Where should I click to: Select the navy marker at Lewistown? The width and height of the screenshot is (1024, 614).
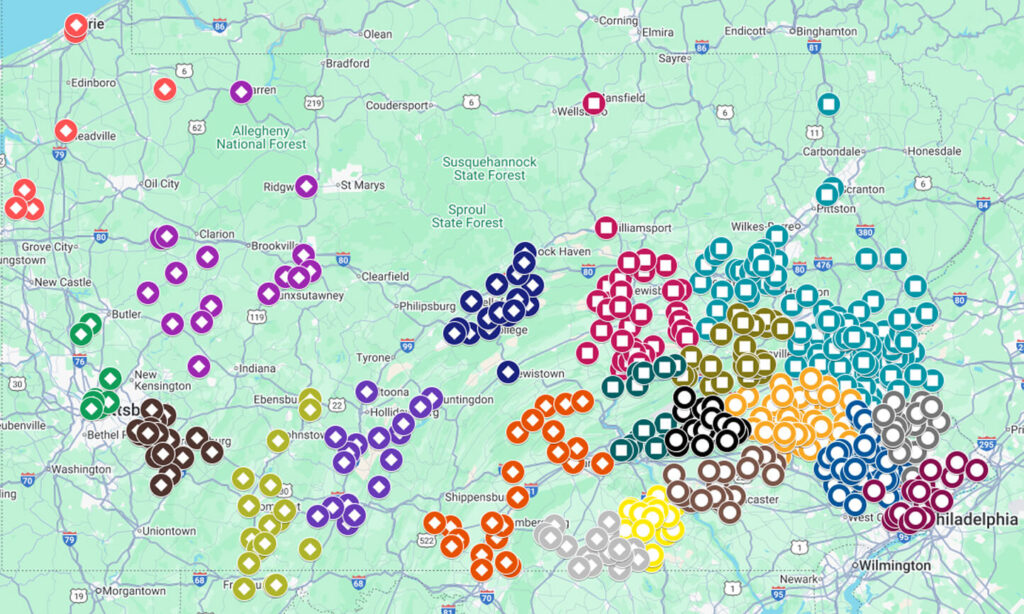click(508, 372)
